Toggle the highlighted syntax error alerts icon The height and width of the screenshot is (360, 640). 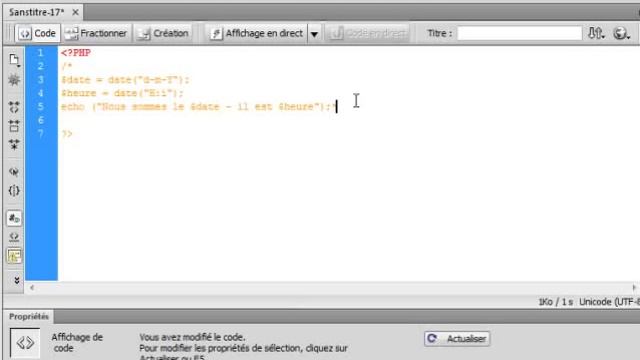coord(14,256)
